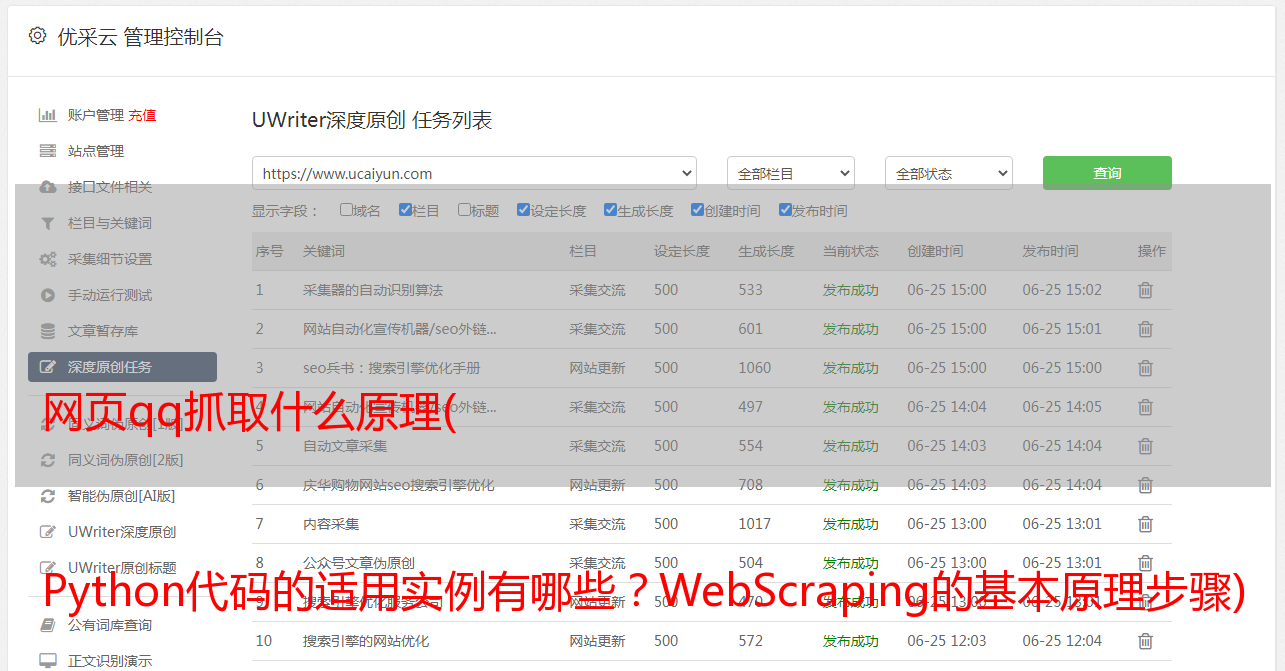This screenshot has height=671, width=1285.
Task: Open 账户管理 in the sidebar
Action: 96,115
